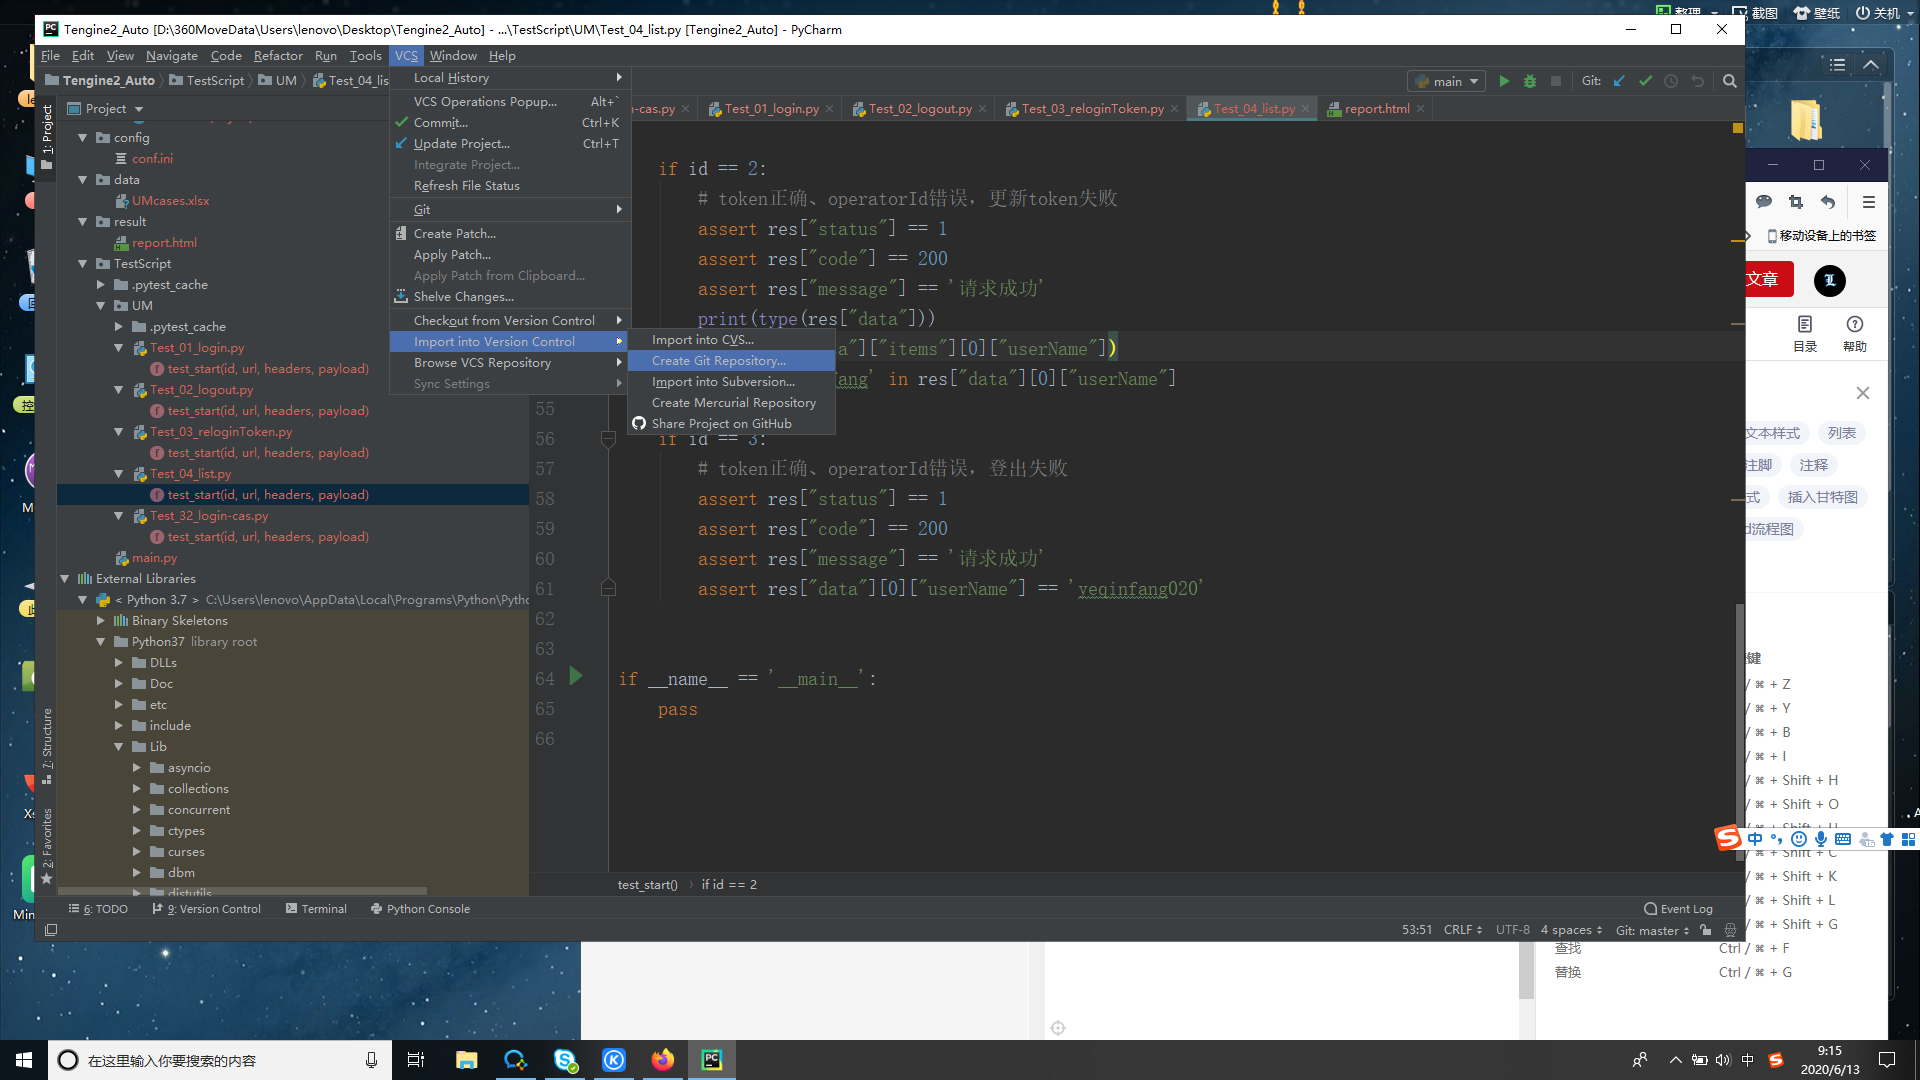
Task: Open File Explorer from taskbar
Action: click(x=467, y=1060)
